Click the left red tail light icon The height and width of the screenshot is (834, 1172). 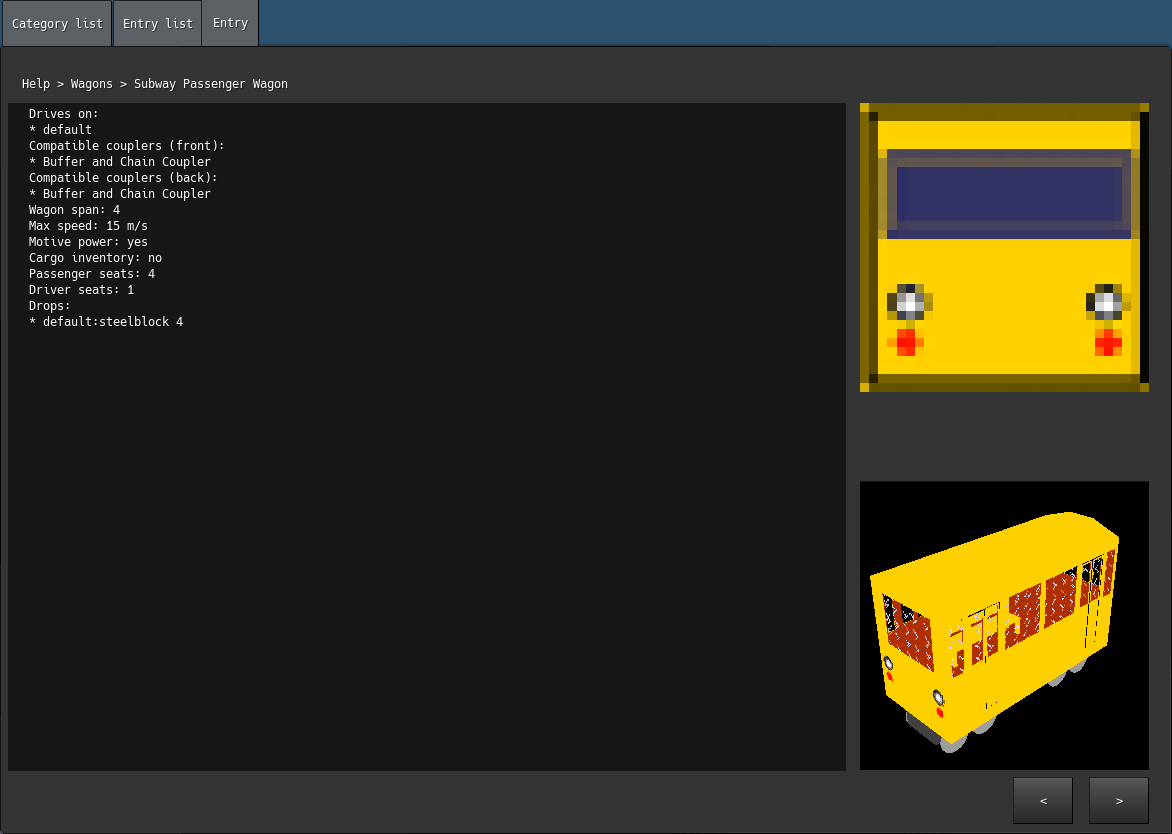tap(906, 342)
